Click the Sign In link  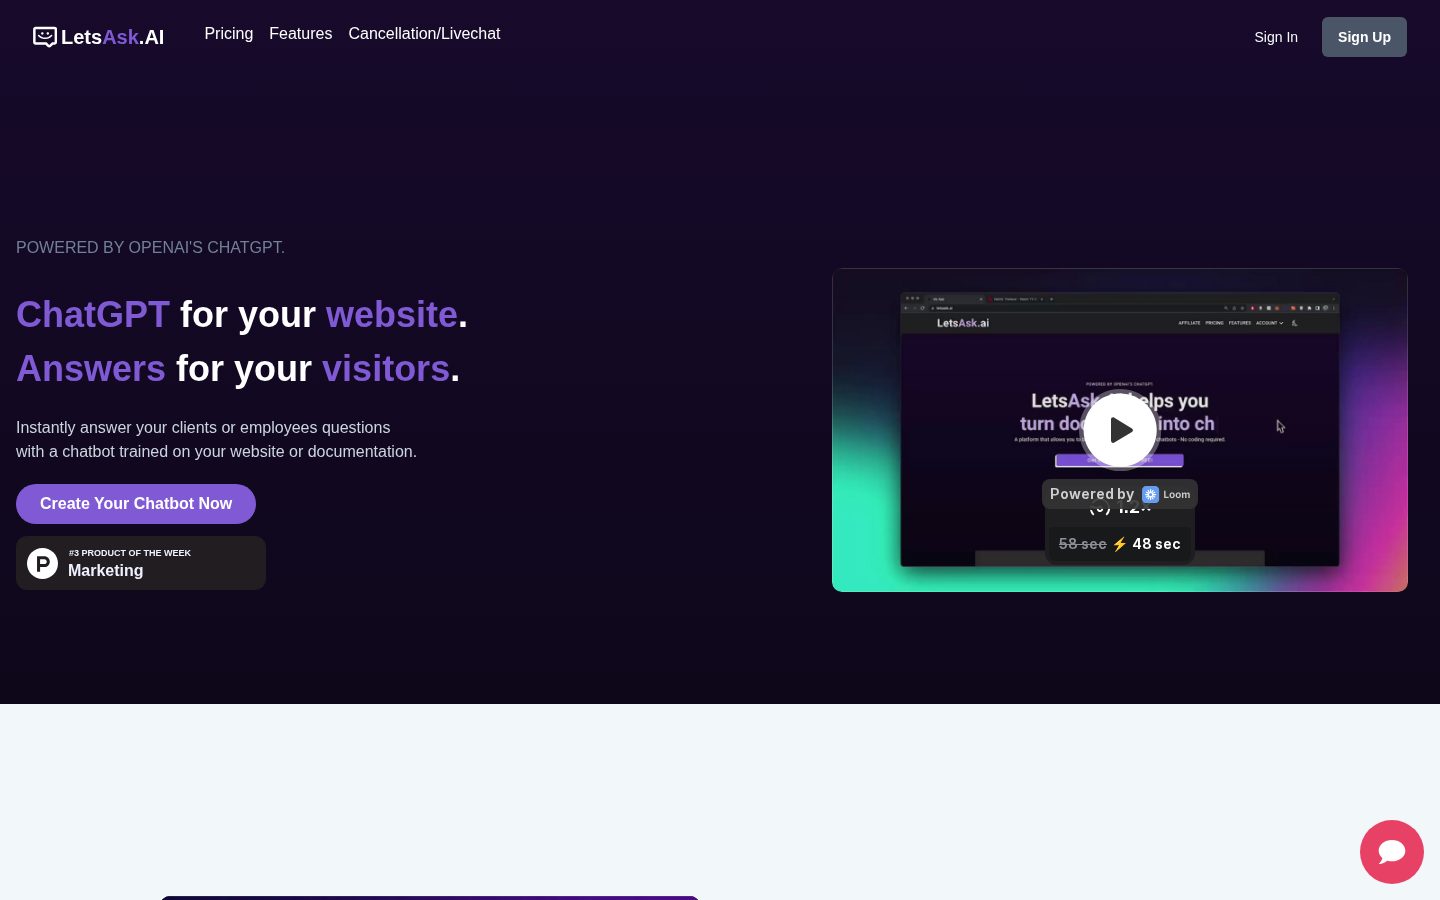tap(1276, 37)
